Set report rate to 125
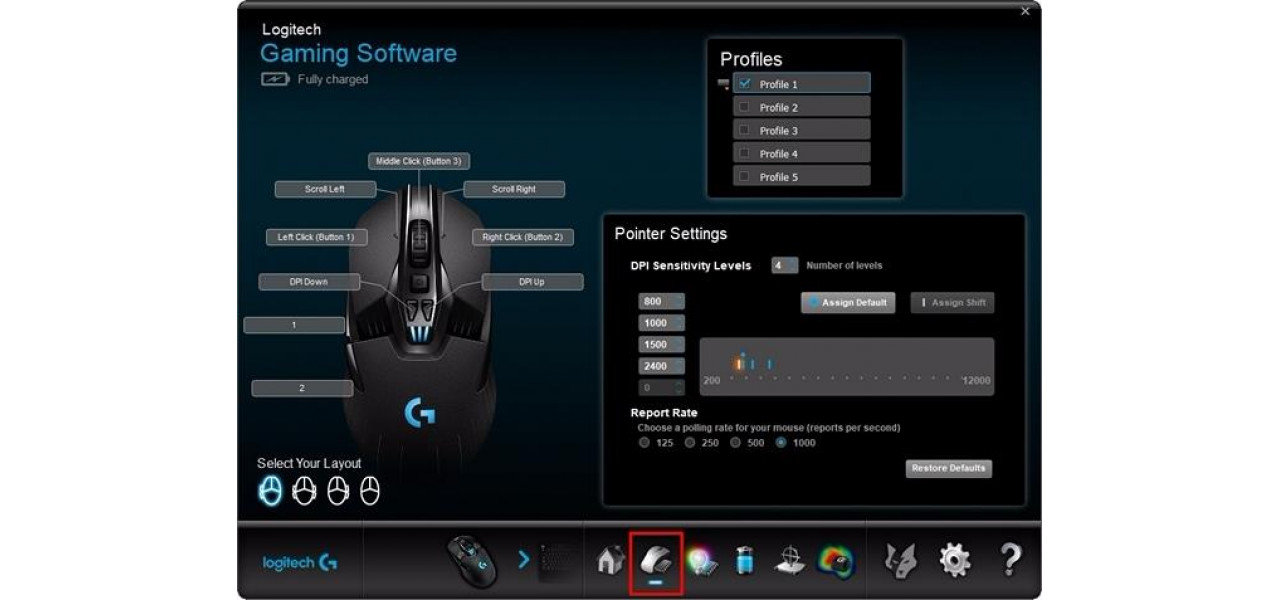 click(x=644, y=443)
